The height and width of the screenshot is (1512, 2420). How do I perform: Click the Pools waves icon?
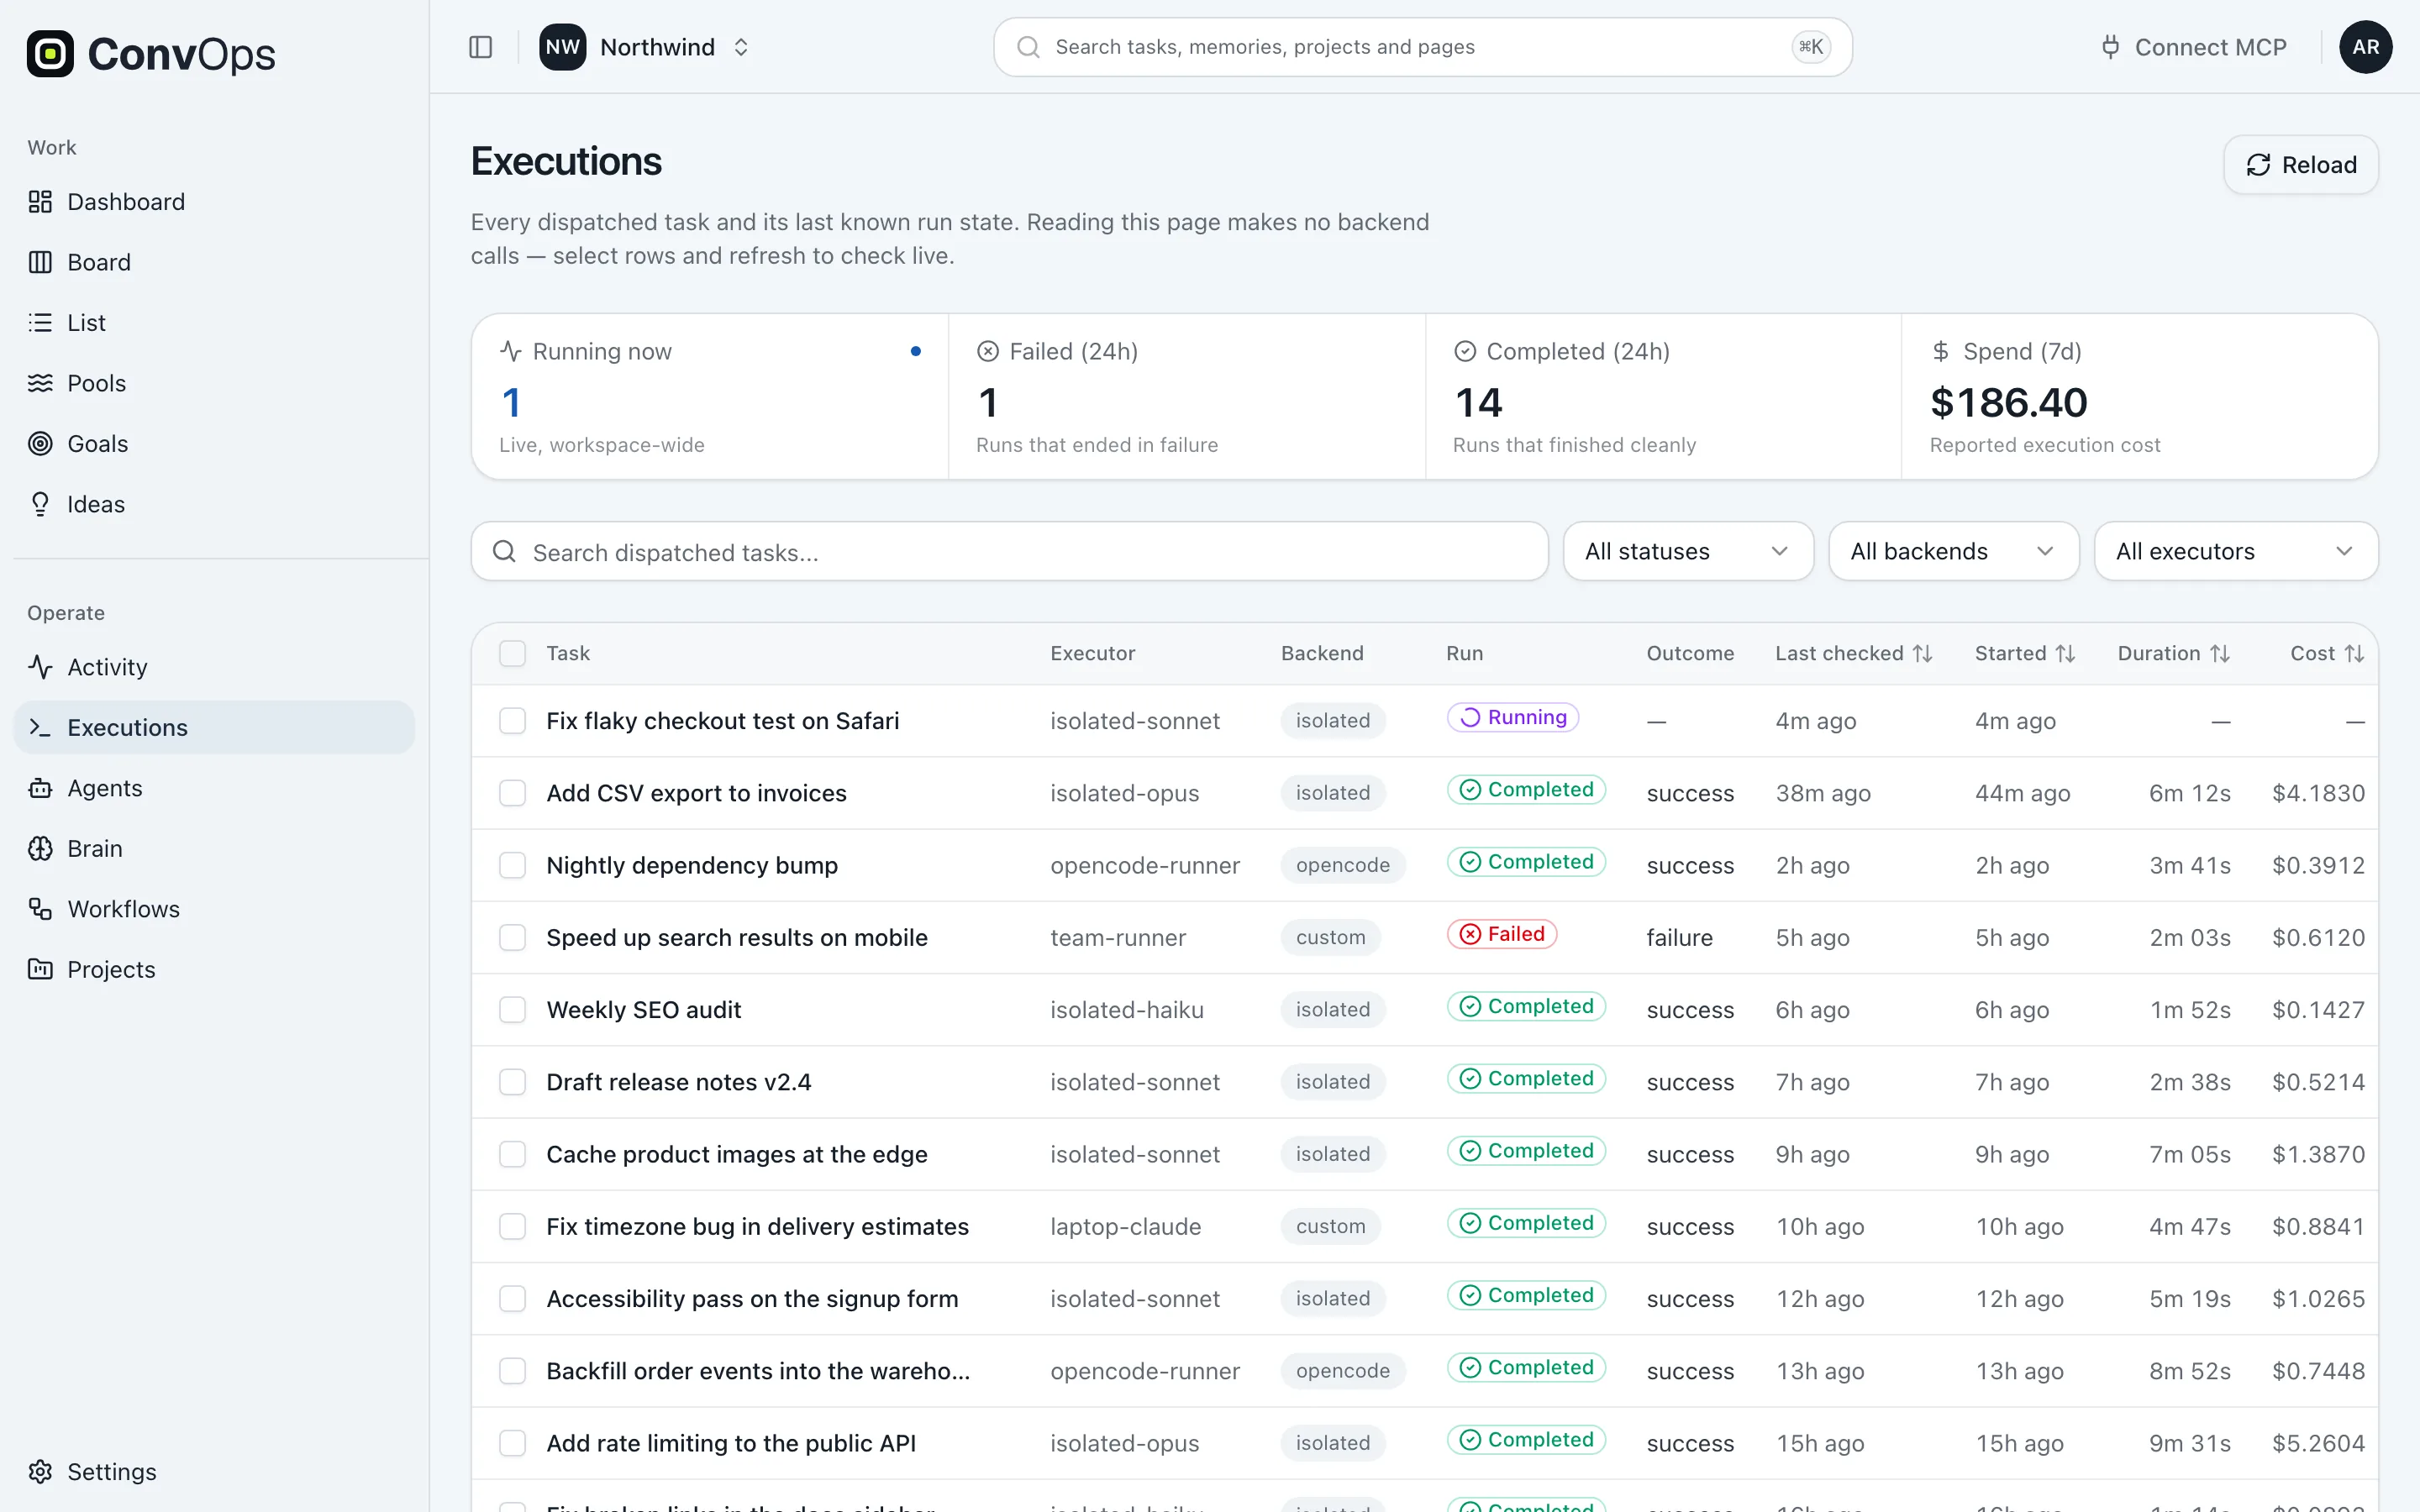click(x=40, y=383)
